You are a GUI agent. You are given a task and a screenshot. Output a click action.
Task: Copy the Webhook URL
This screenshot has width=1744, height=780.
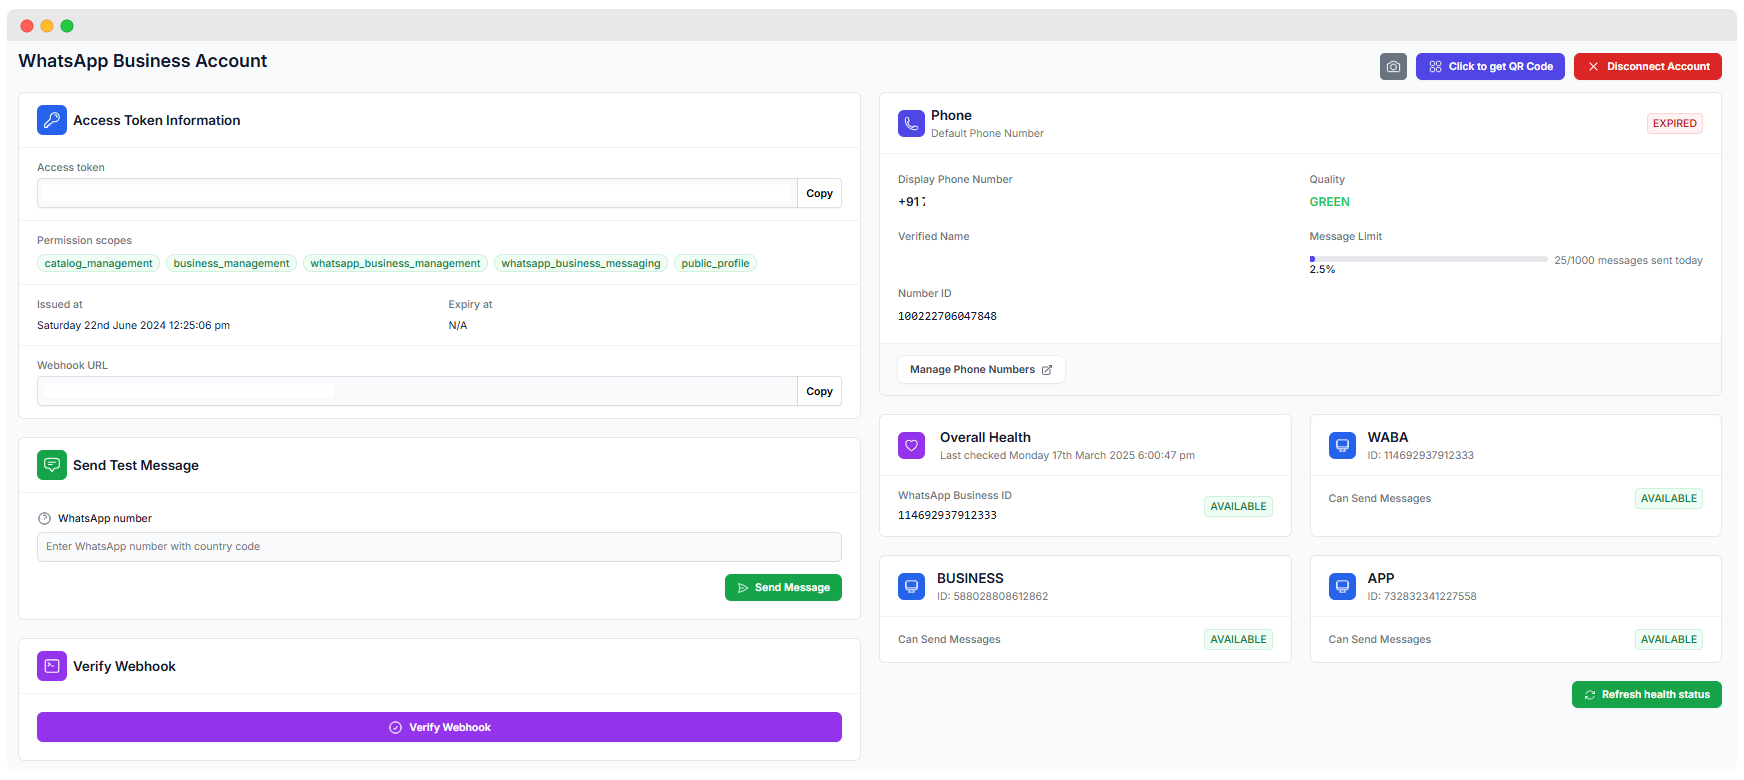point(819,392)
